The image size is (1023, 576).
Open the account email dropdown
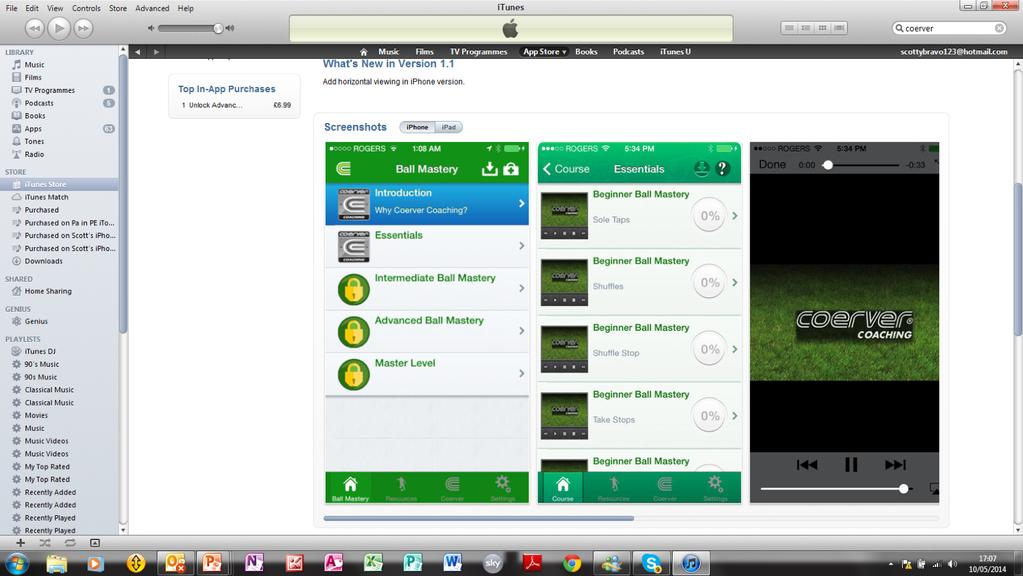pos(954,52)
